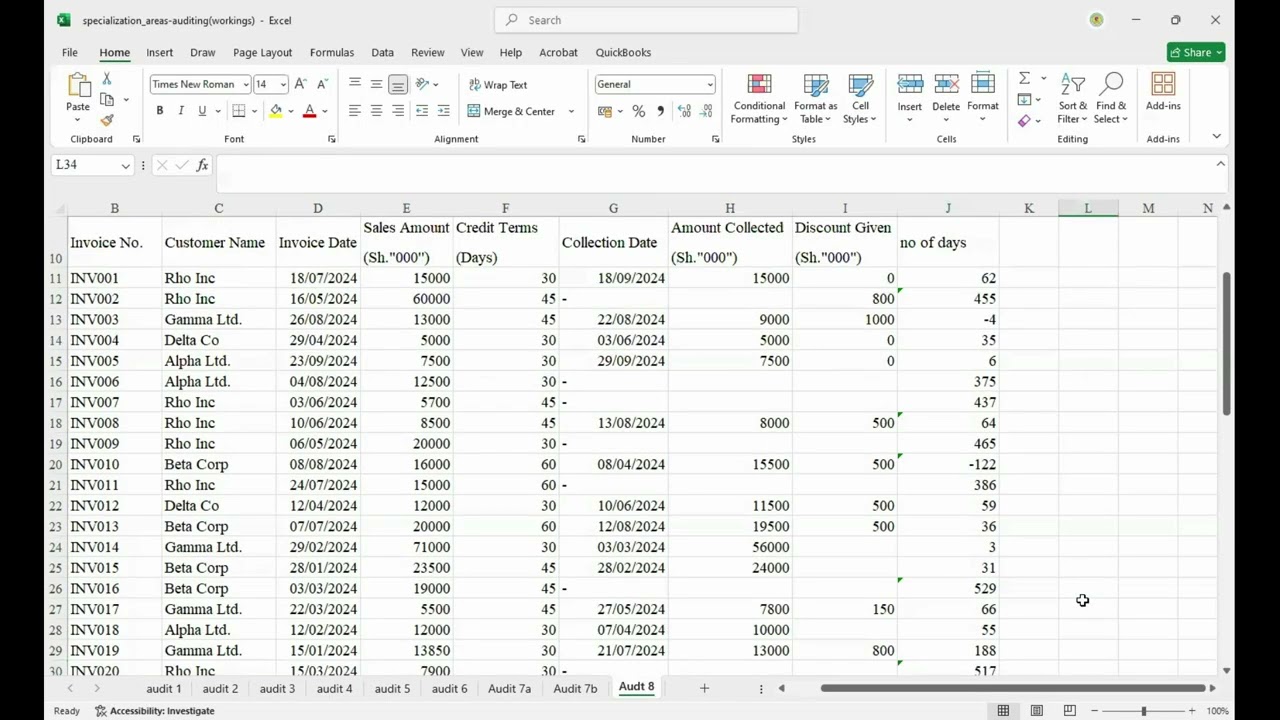The image size is (1280, 720).
Task: Increase font size with the larger A icon
Action: [x=300, y=84]
